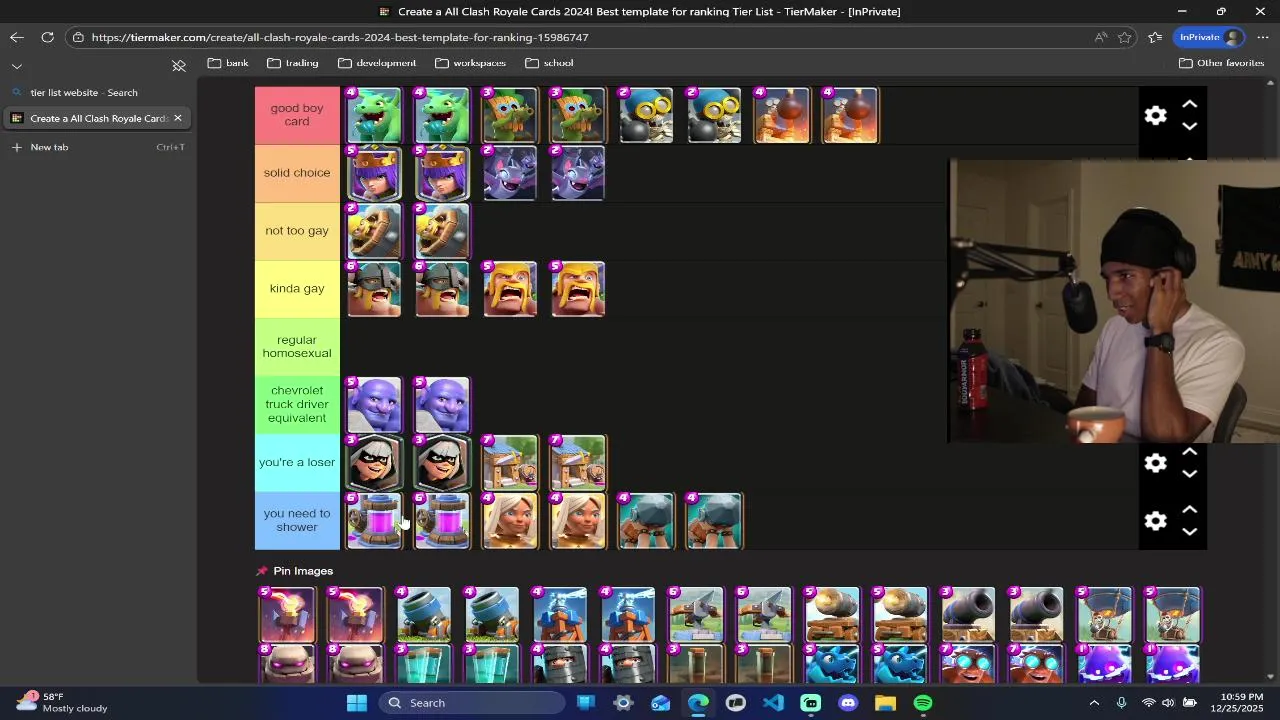This screenshot has width=1280, height=720.
Task: Select leftmost Baby Dragon card in good boy row
Action: pyautogui.click(x=373, y=115)
